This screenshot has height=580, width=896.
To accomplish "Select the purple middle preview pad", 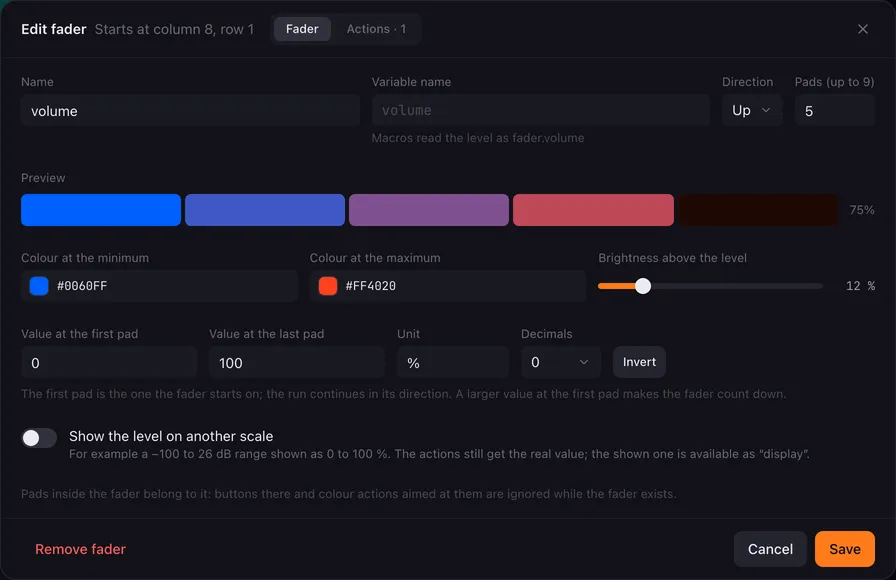I will pyautogui.click(x=429, y=210).
